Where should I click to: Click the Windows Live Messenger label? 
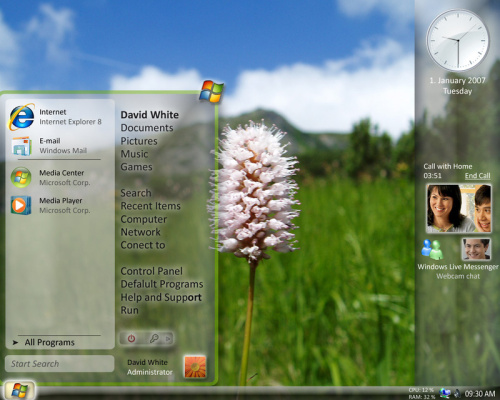click(458, 267)
